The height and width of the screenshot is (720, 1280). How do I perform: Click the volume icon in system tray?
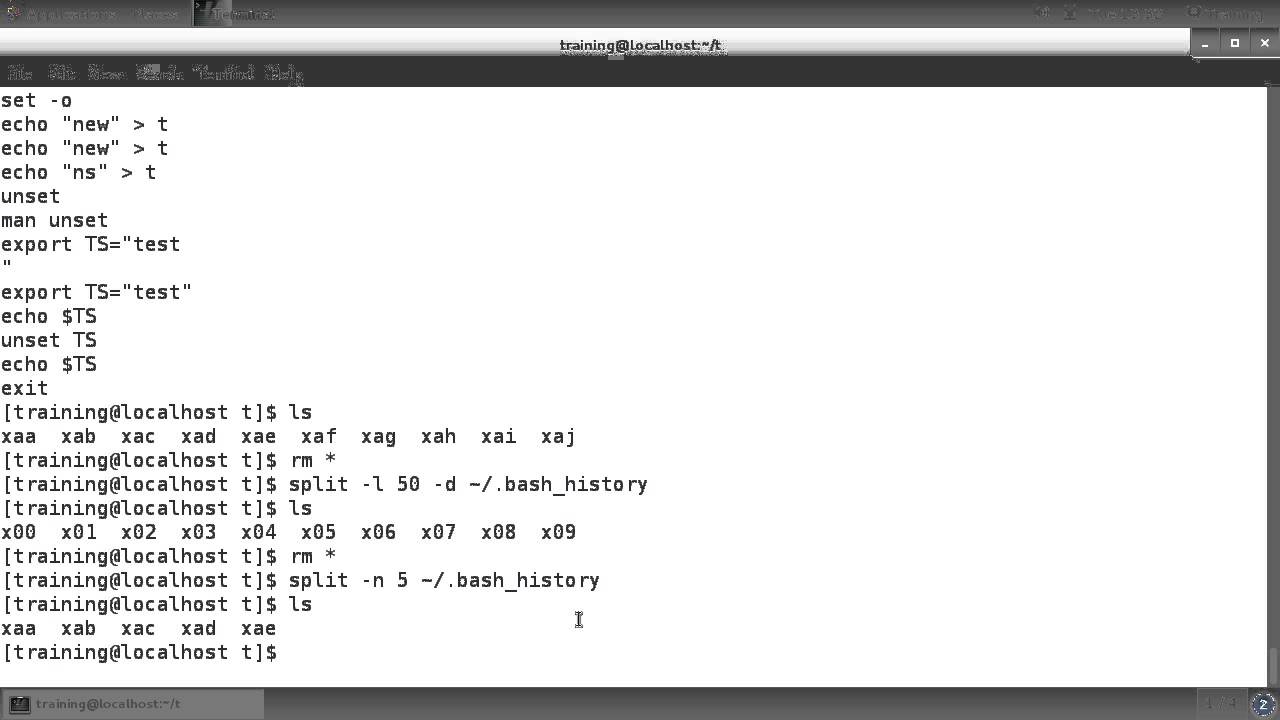click(x=1042, y=14)
